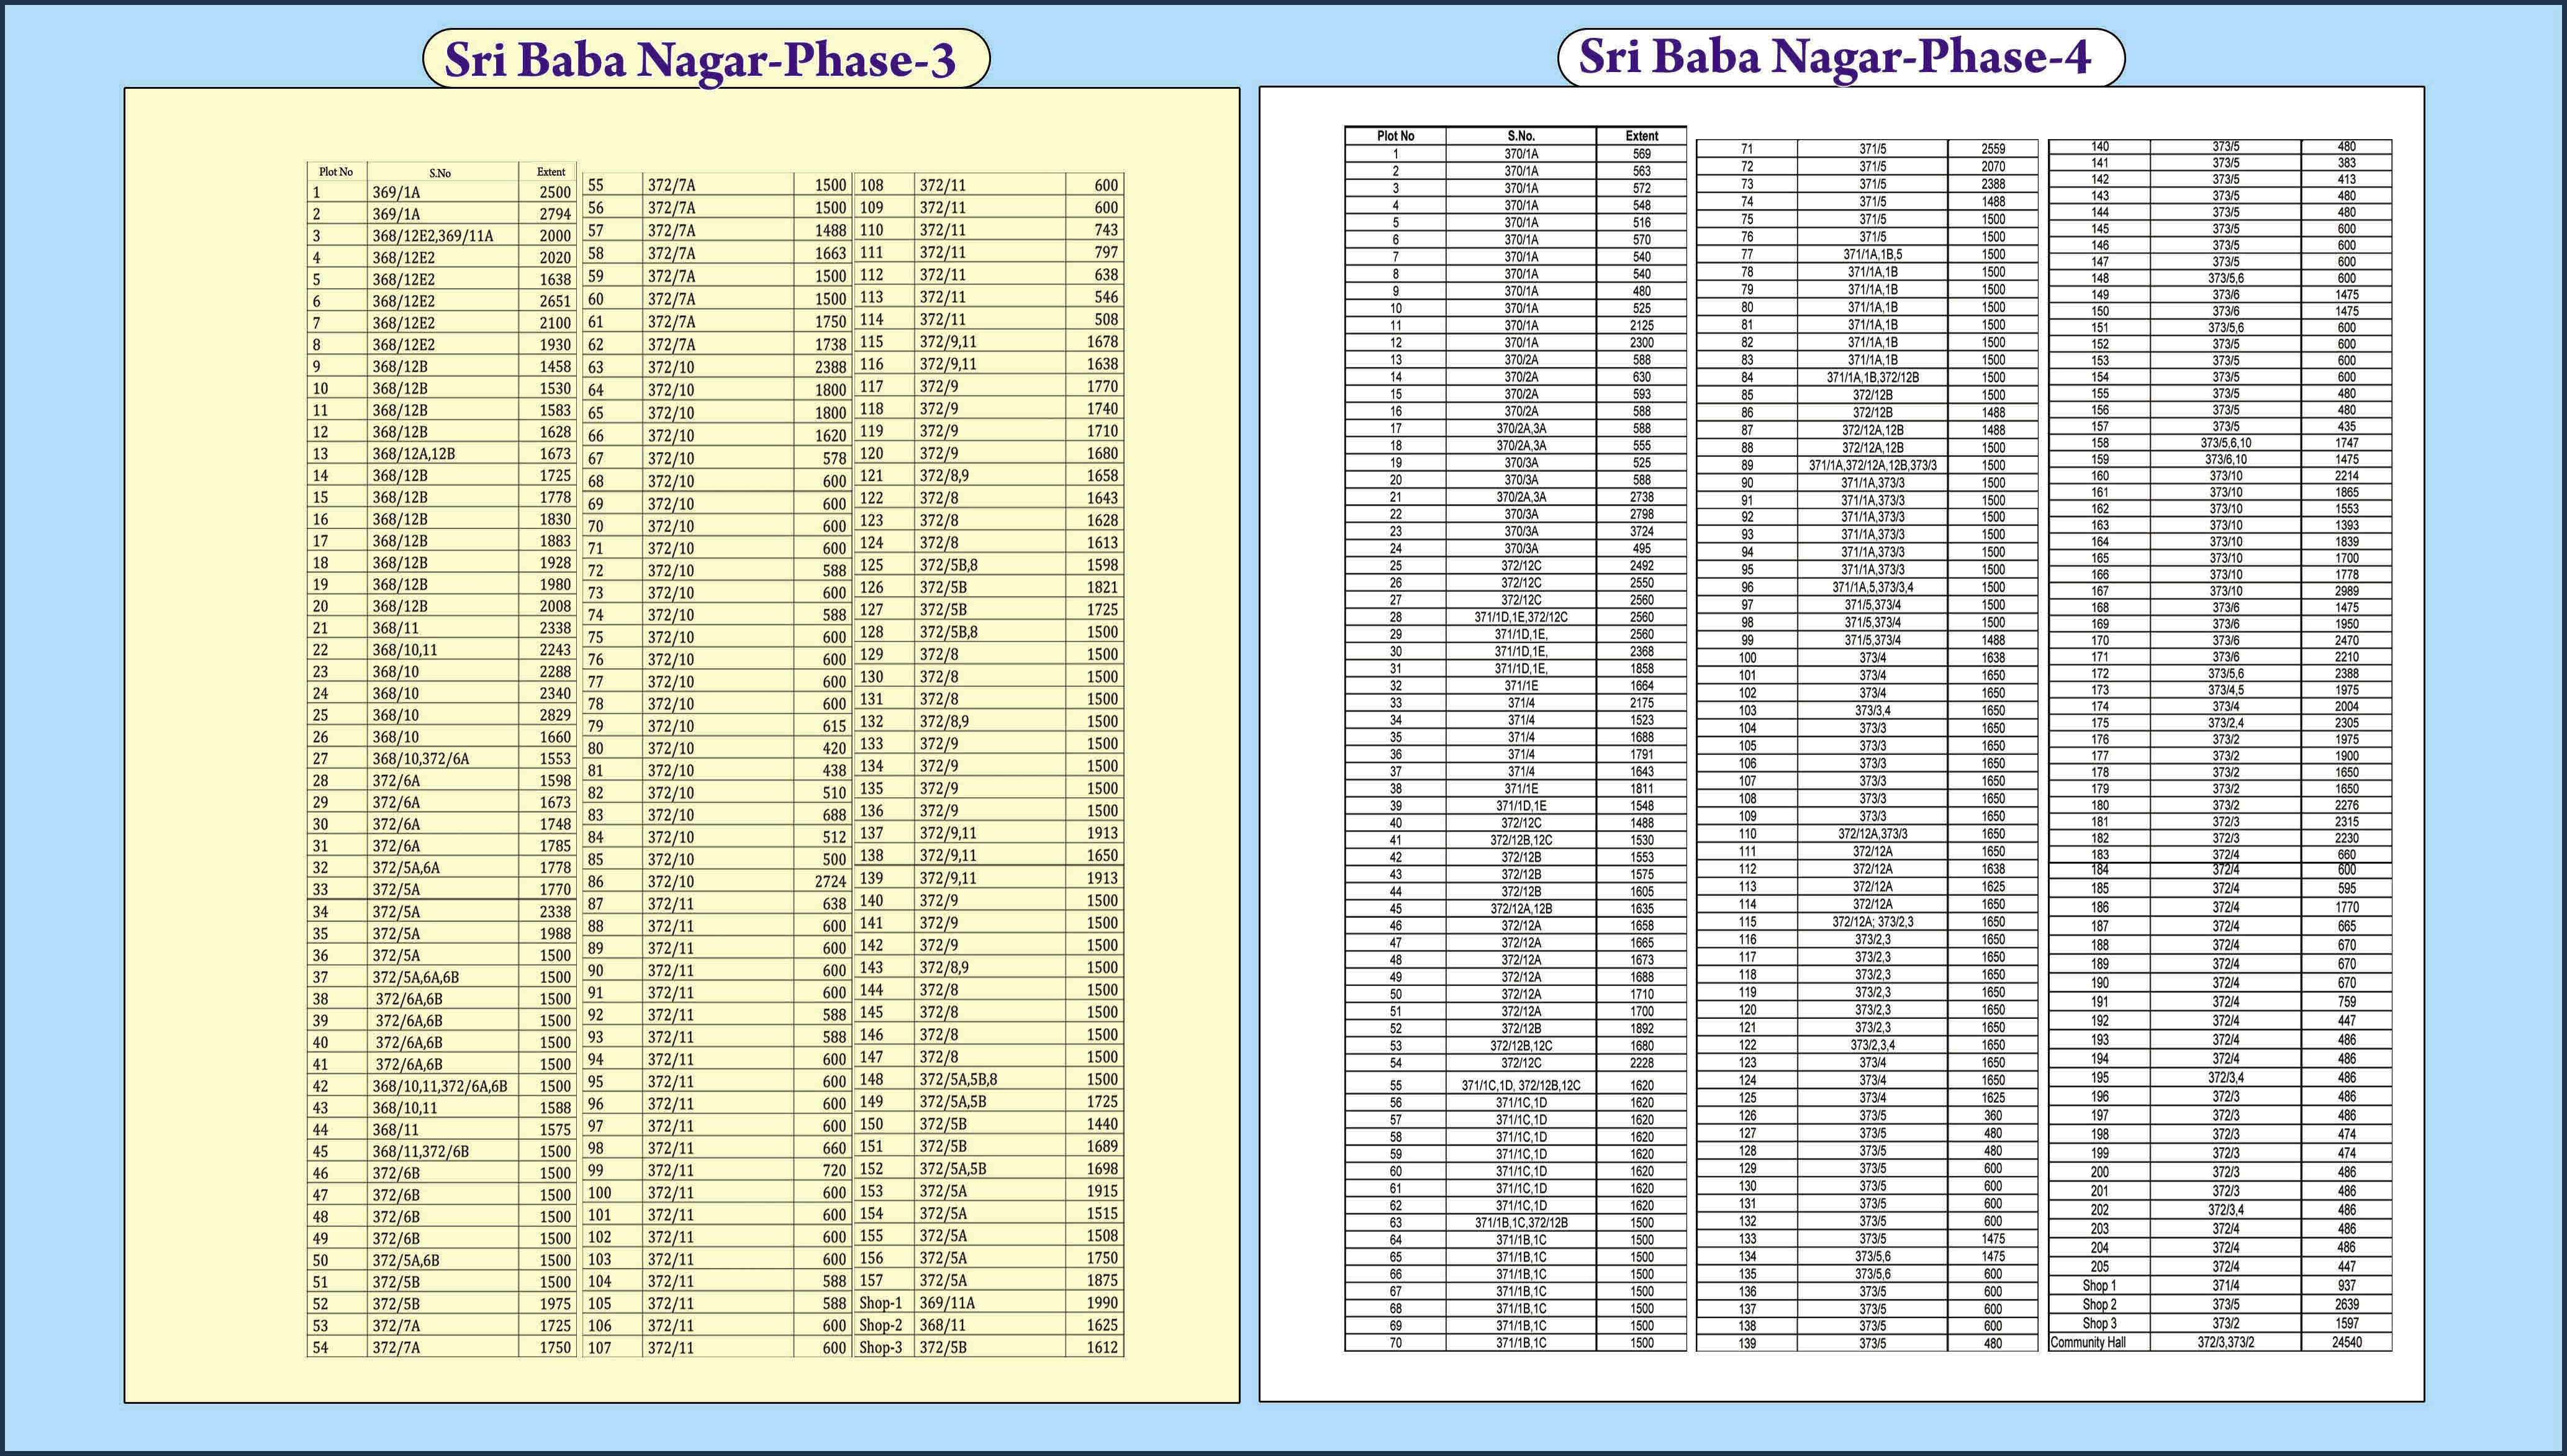The width and height of the screenshot is (2567, 1456).
Task: Select the Shop 2 row in Phase-4 table
Action: coord(2099,1304)
